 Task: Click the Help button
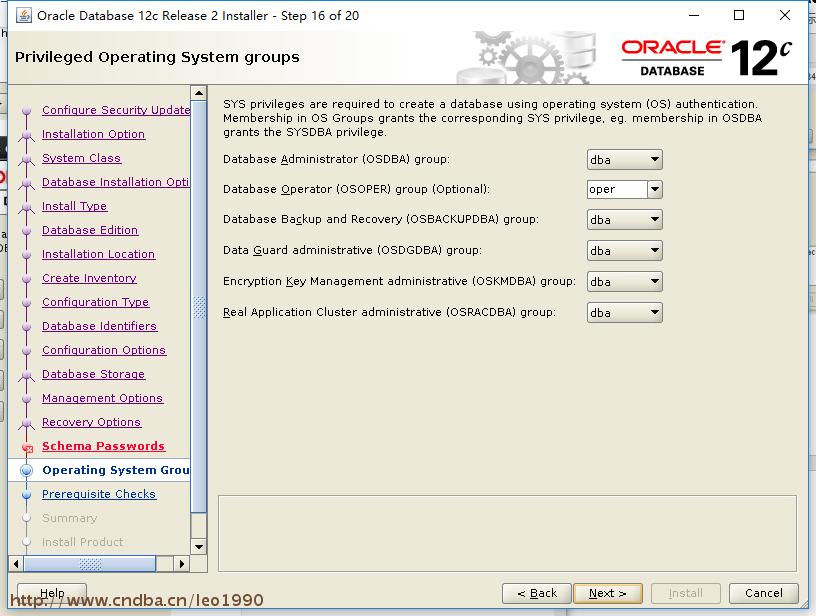pos(52,593)
